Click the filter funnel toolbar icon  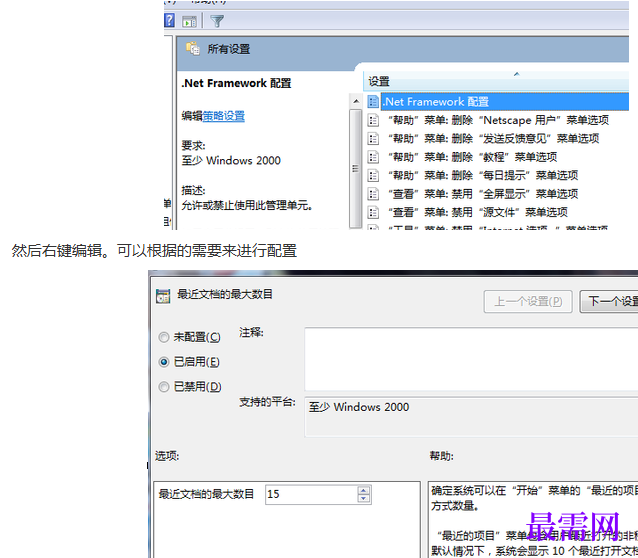click(x=217, y=21)
